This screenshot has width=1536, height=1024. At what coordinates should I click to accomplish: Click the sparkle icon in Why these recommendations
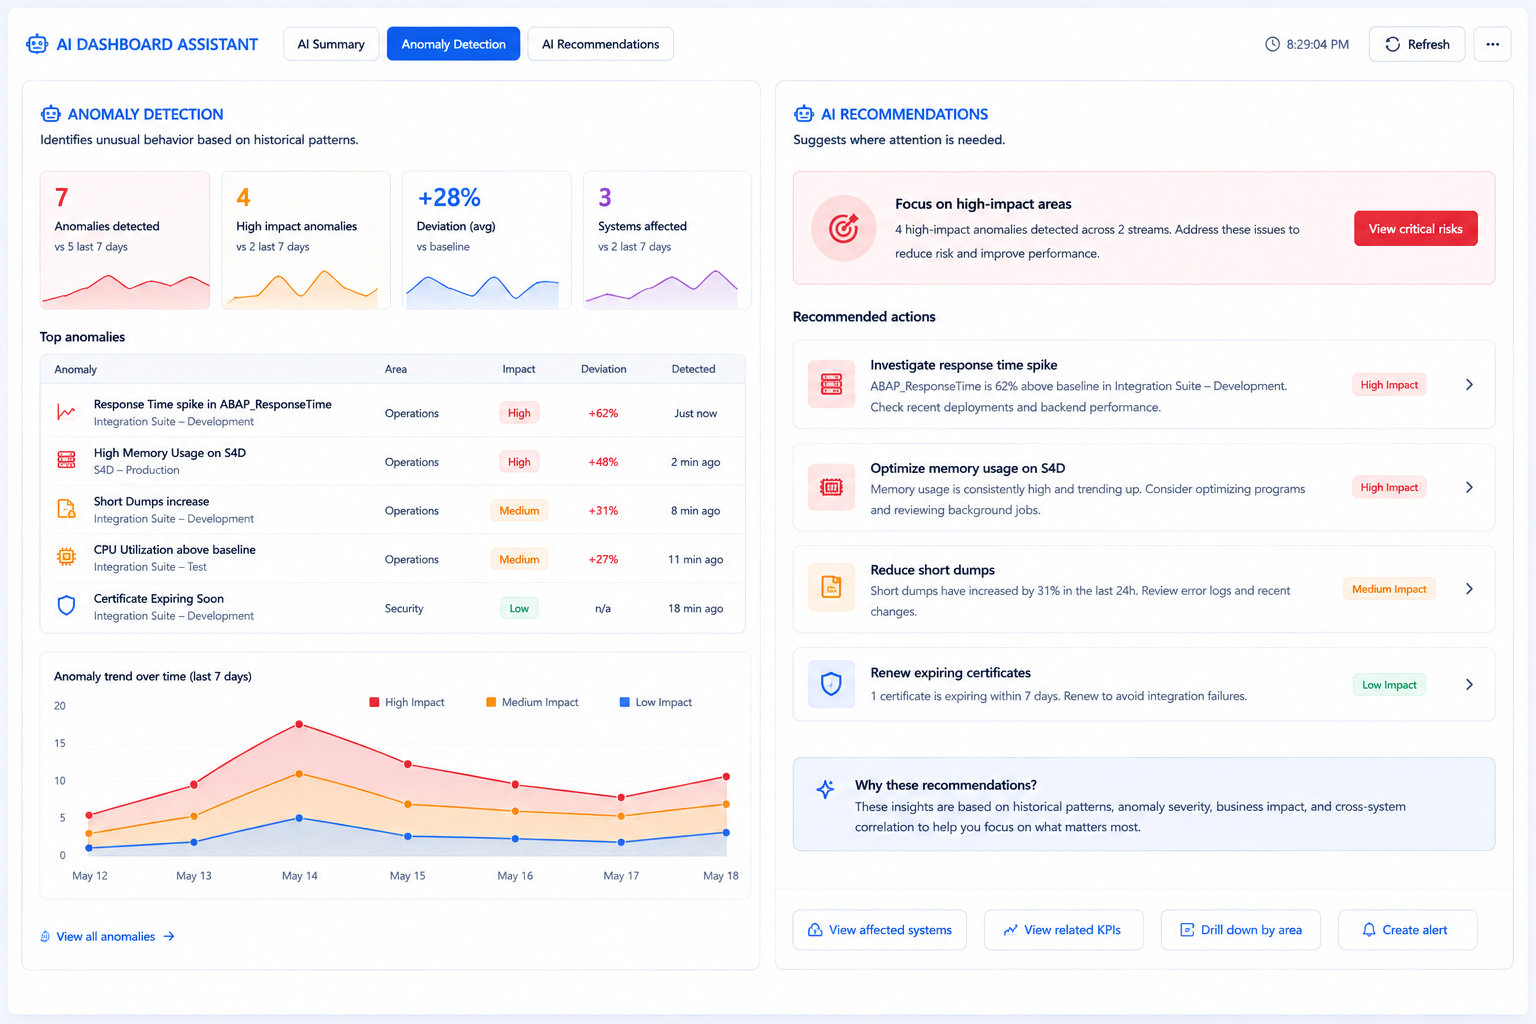[825, 789]
